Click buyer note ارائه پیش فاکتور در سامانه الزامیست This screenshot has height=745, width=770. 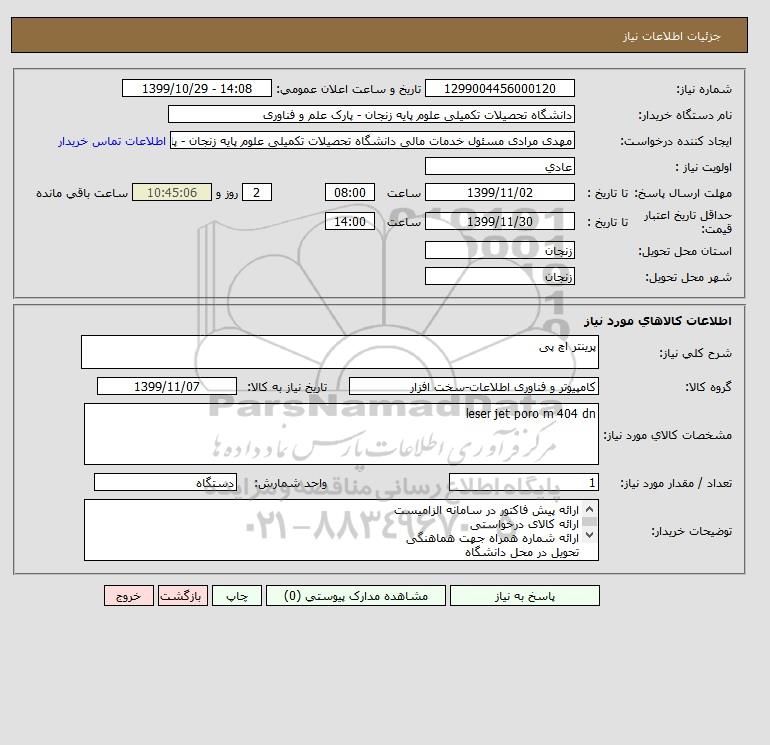(x=486, y=510)
